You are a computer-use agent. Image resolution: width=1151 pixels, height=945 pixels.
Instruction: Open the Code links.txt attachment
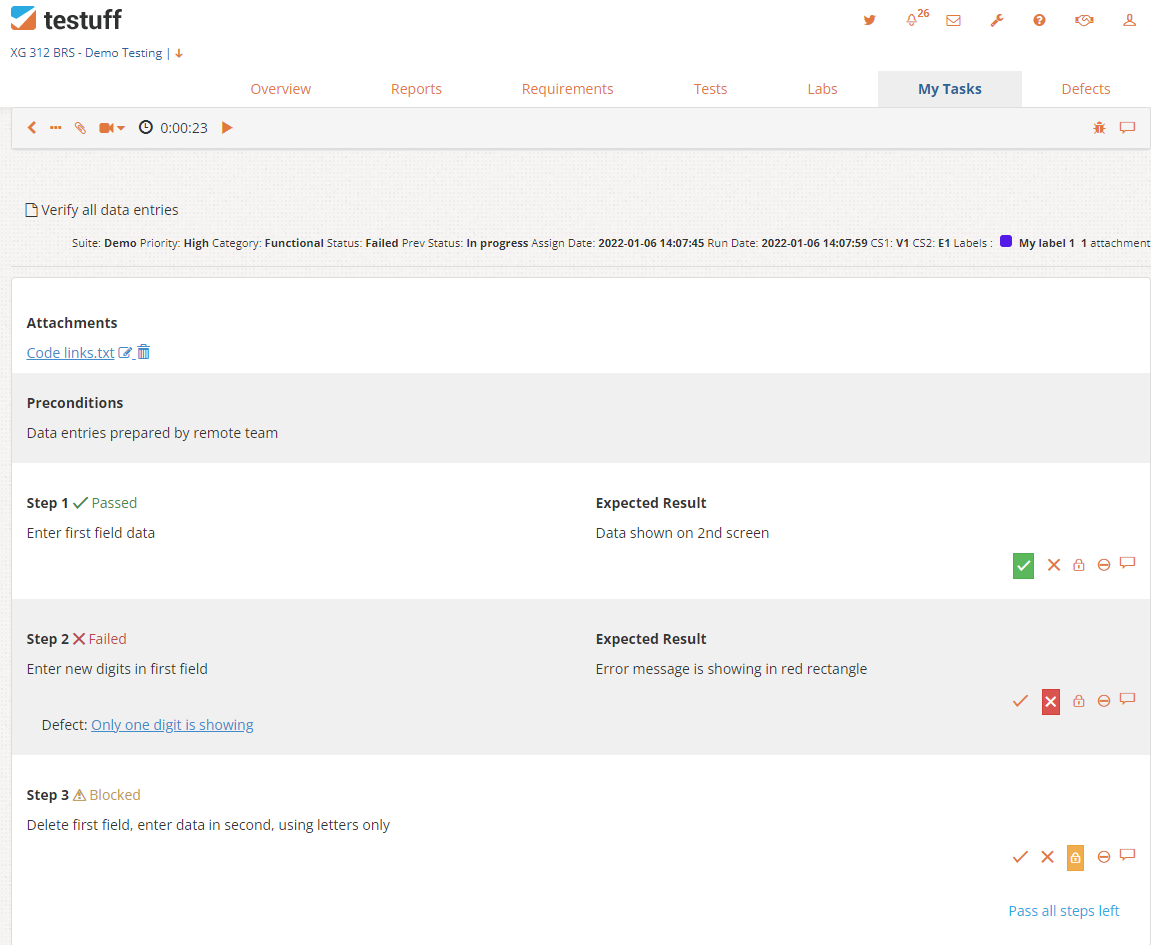click(70, 352)
